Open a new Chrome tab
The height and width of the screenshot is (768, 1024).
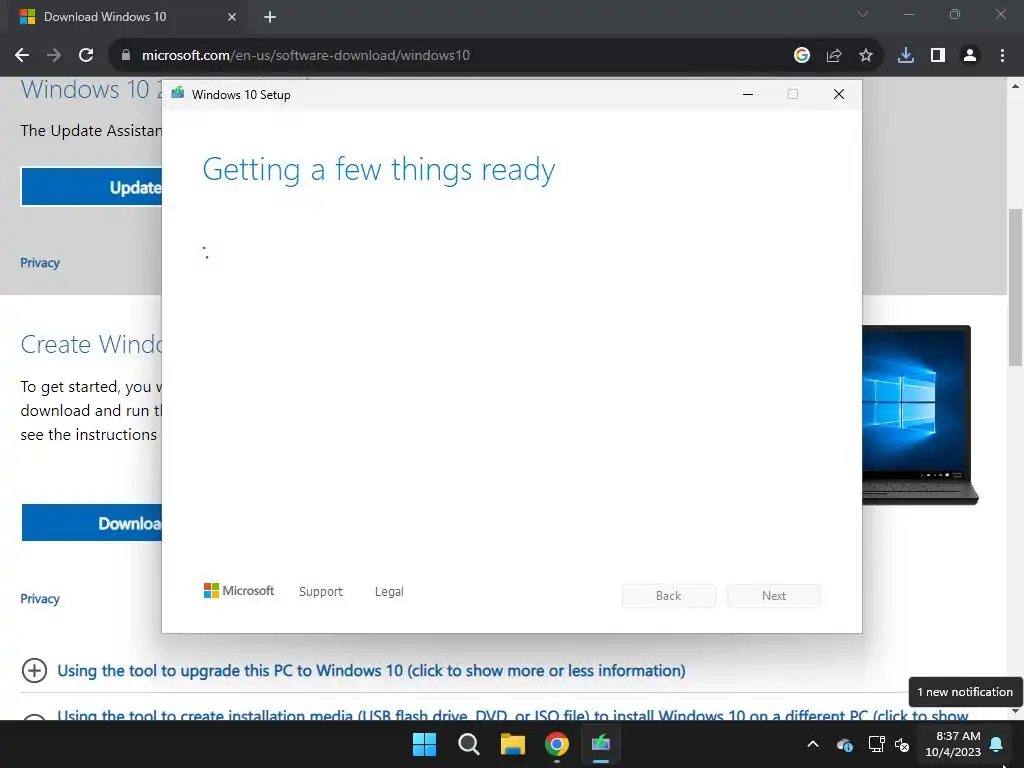(x=270, y=17)
